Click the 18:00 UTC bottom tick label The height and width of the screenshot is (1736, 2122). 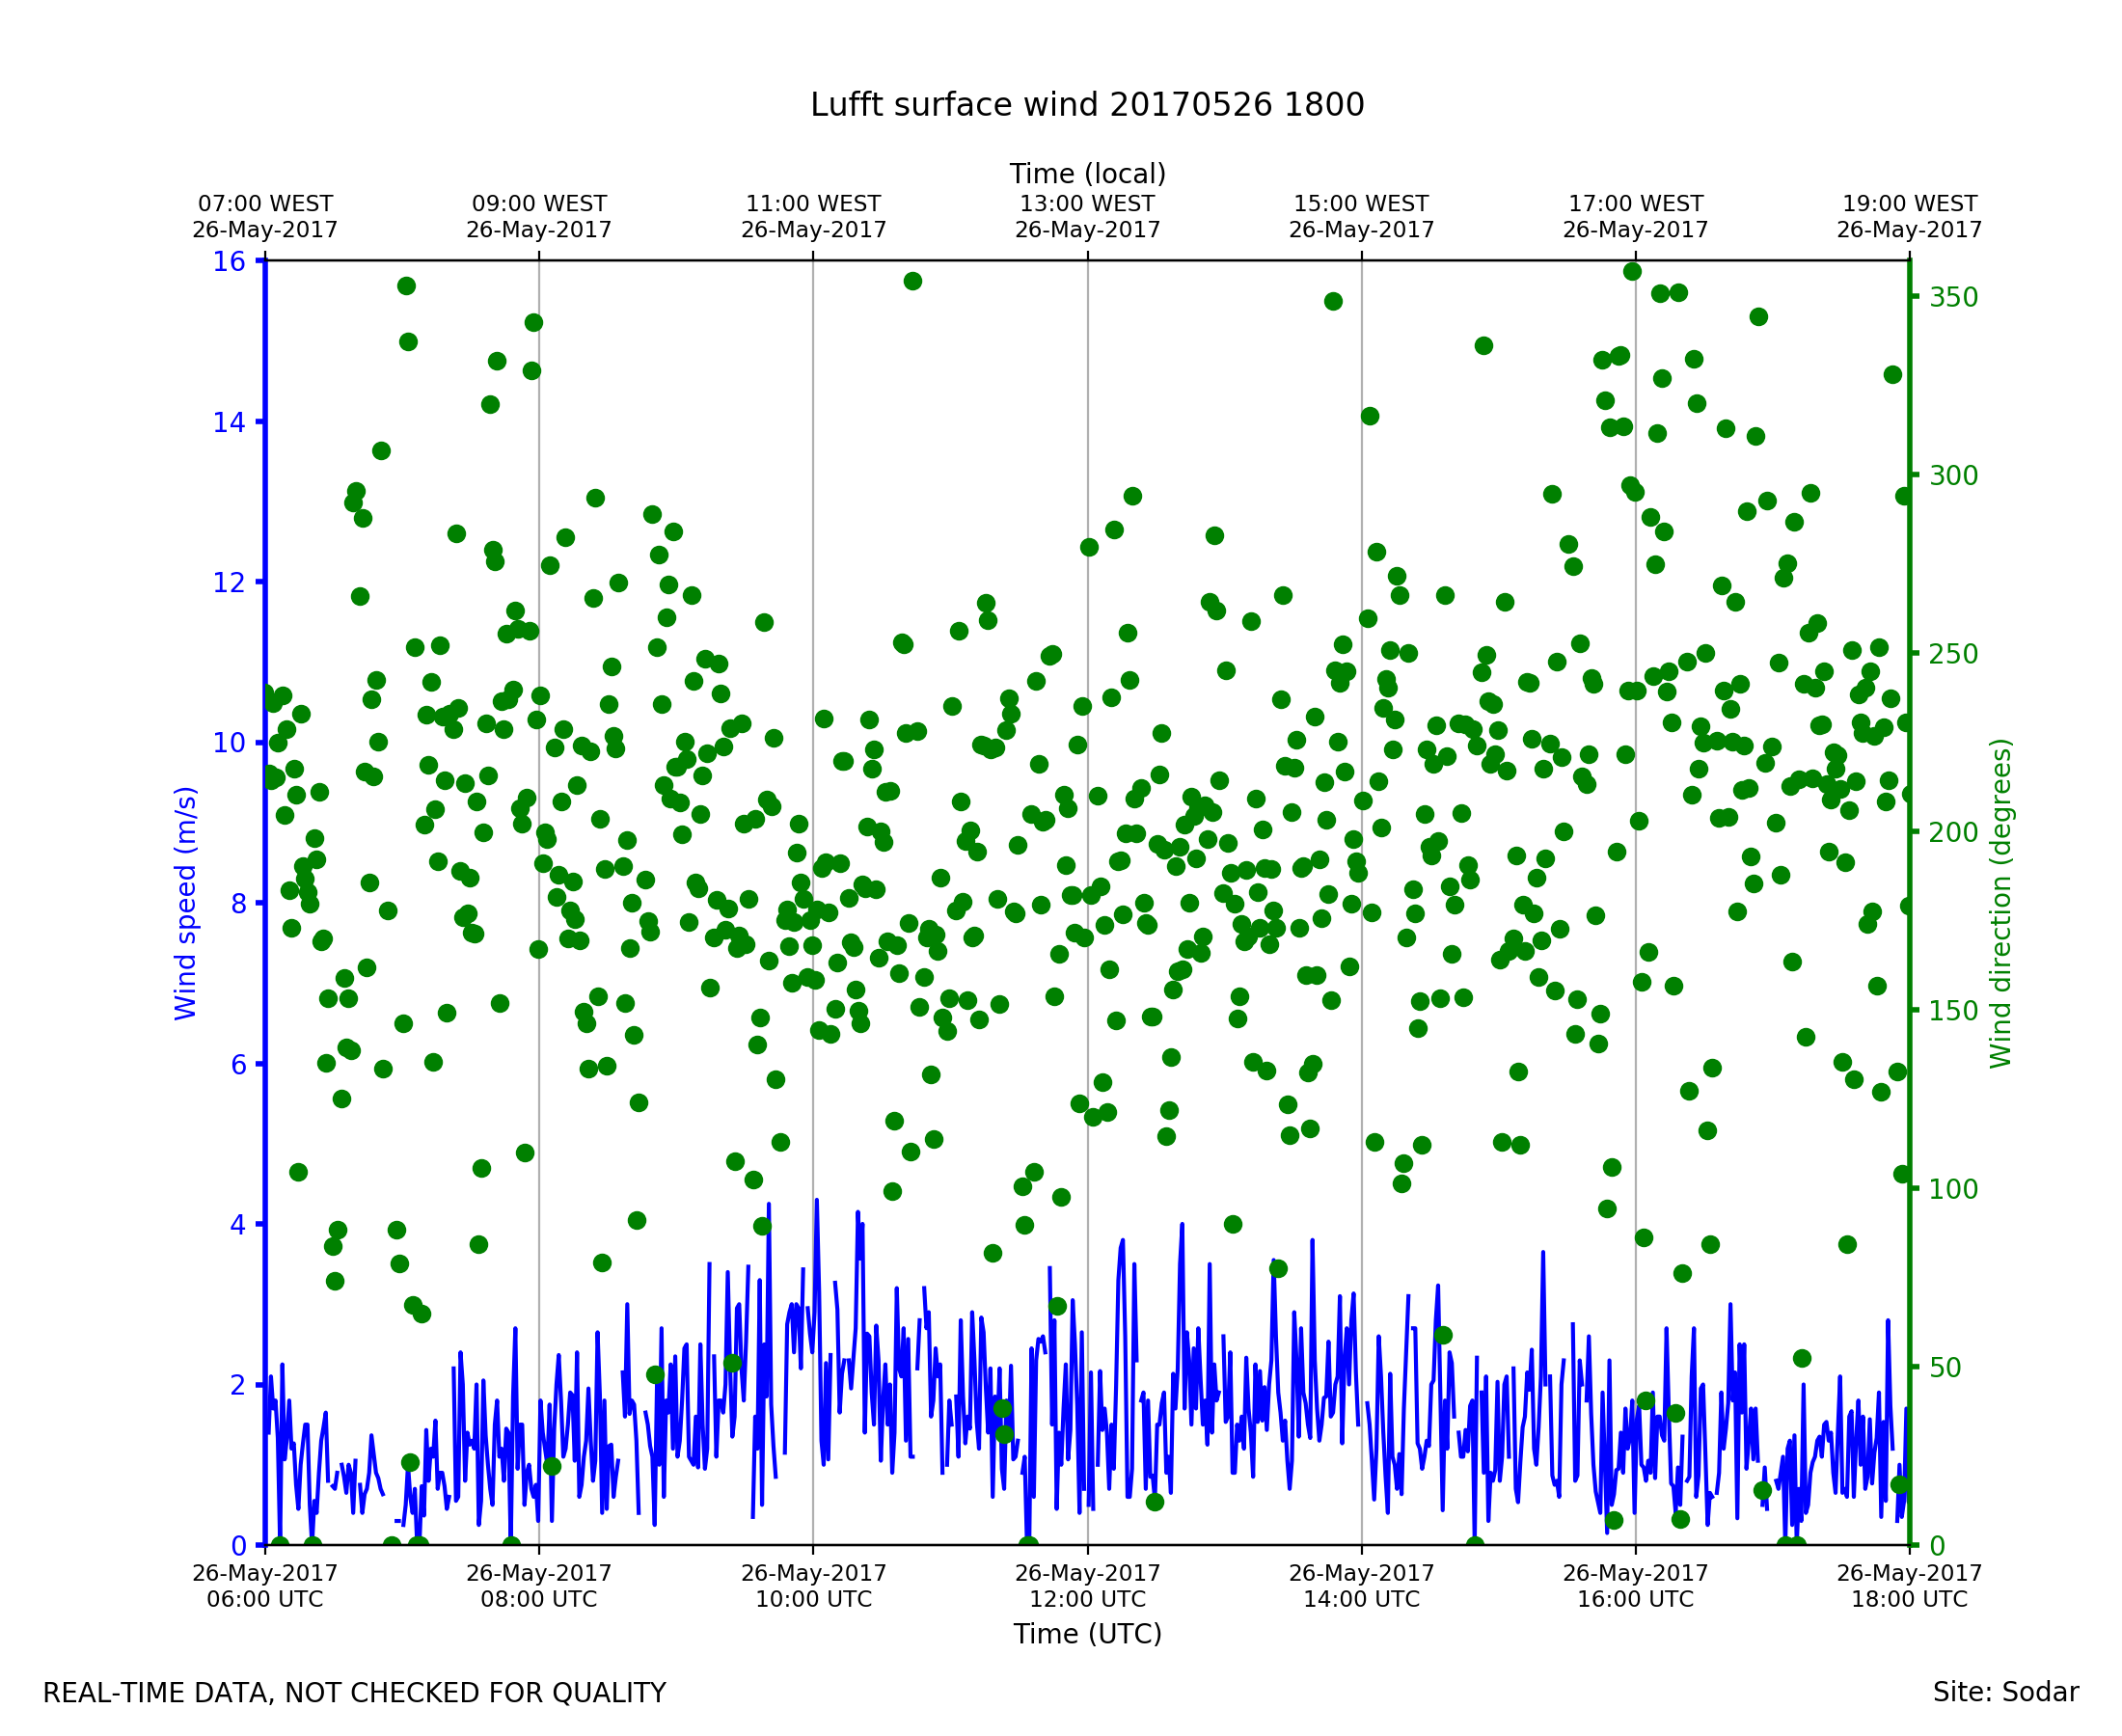1909,1586
